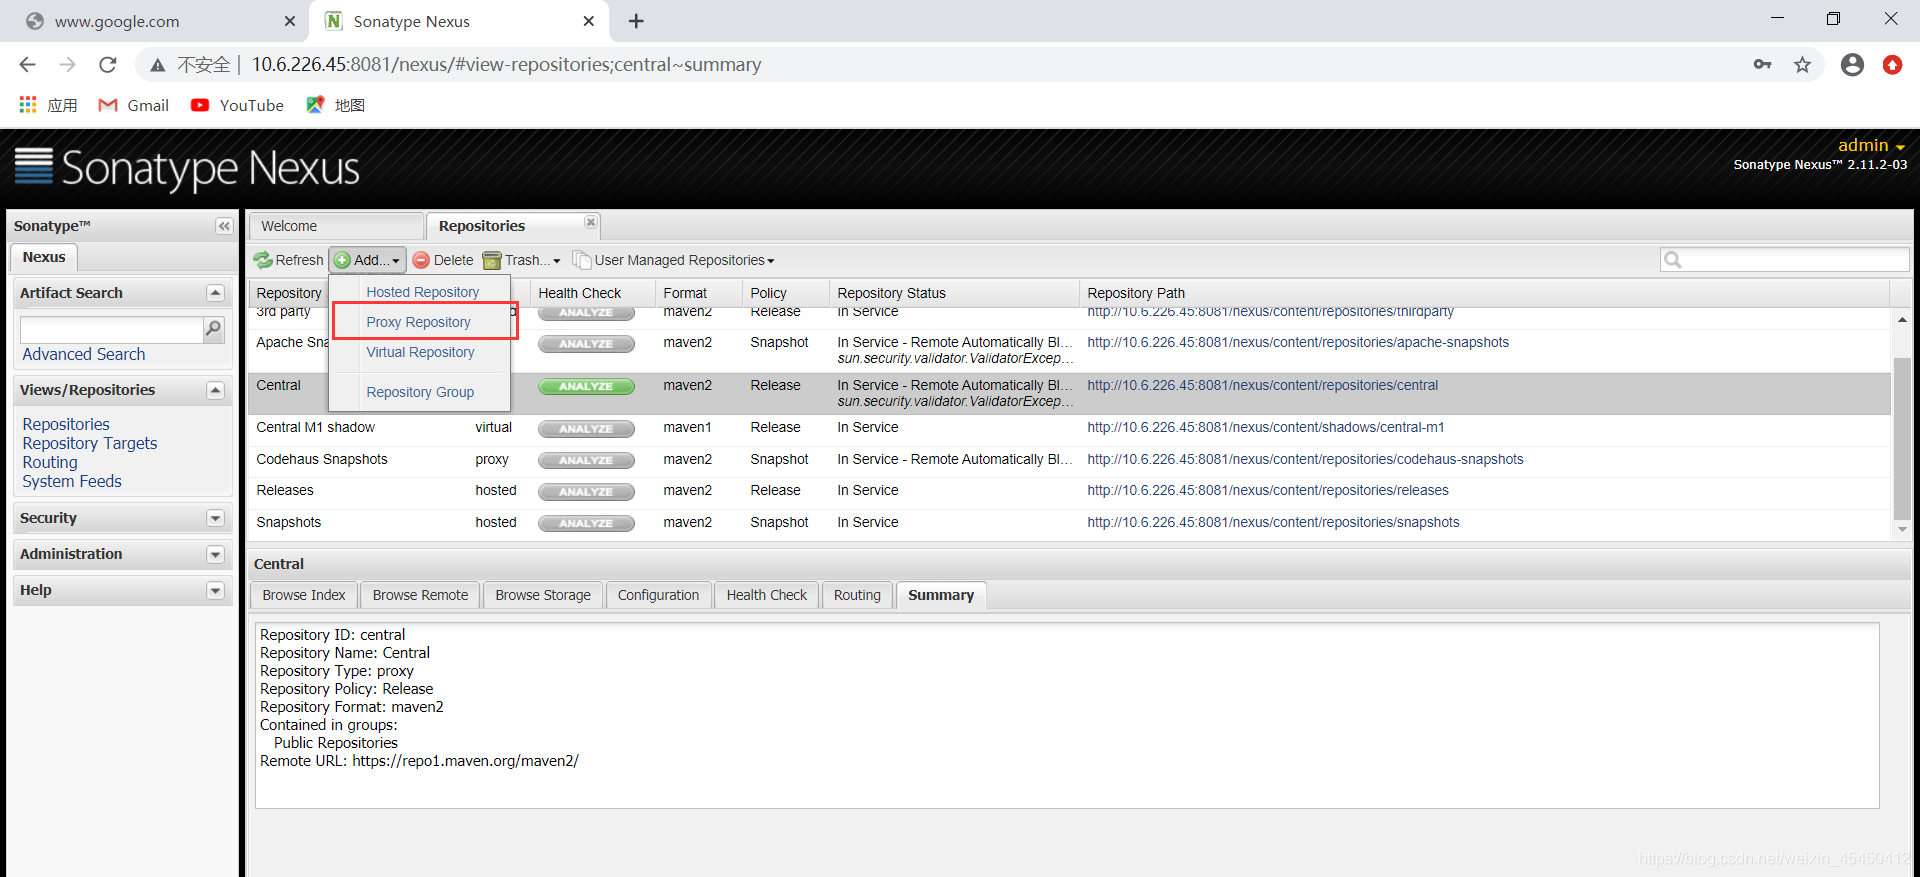Click ANALYZE button for Releases repository

(x=586, y=491)
